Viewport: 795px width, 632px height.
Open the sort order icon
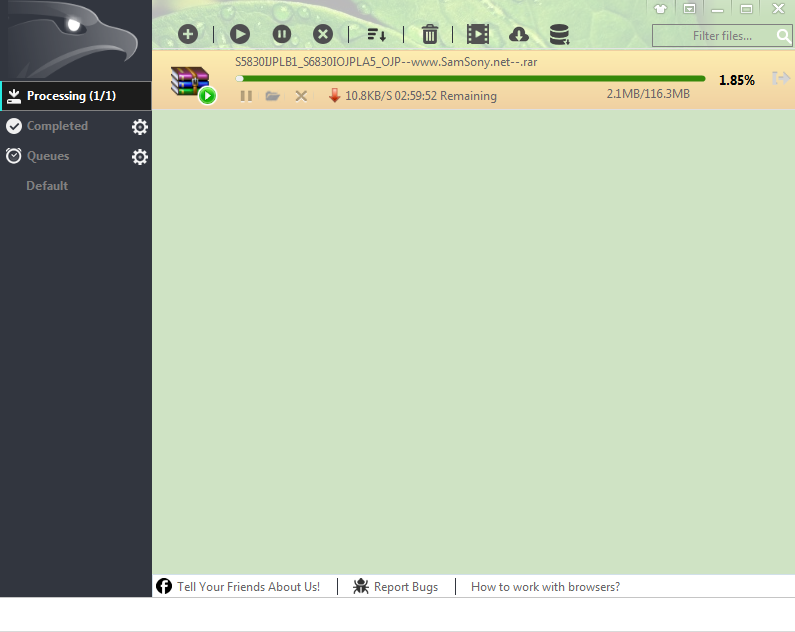[x=377, y=35]
